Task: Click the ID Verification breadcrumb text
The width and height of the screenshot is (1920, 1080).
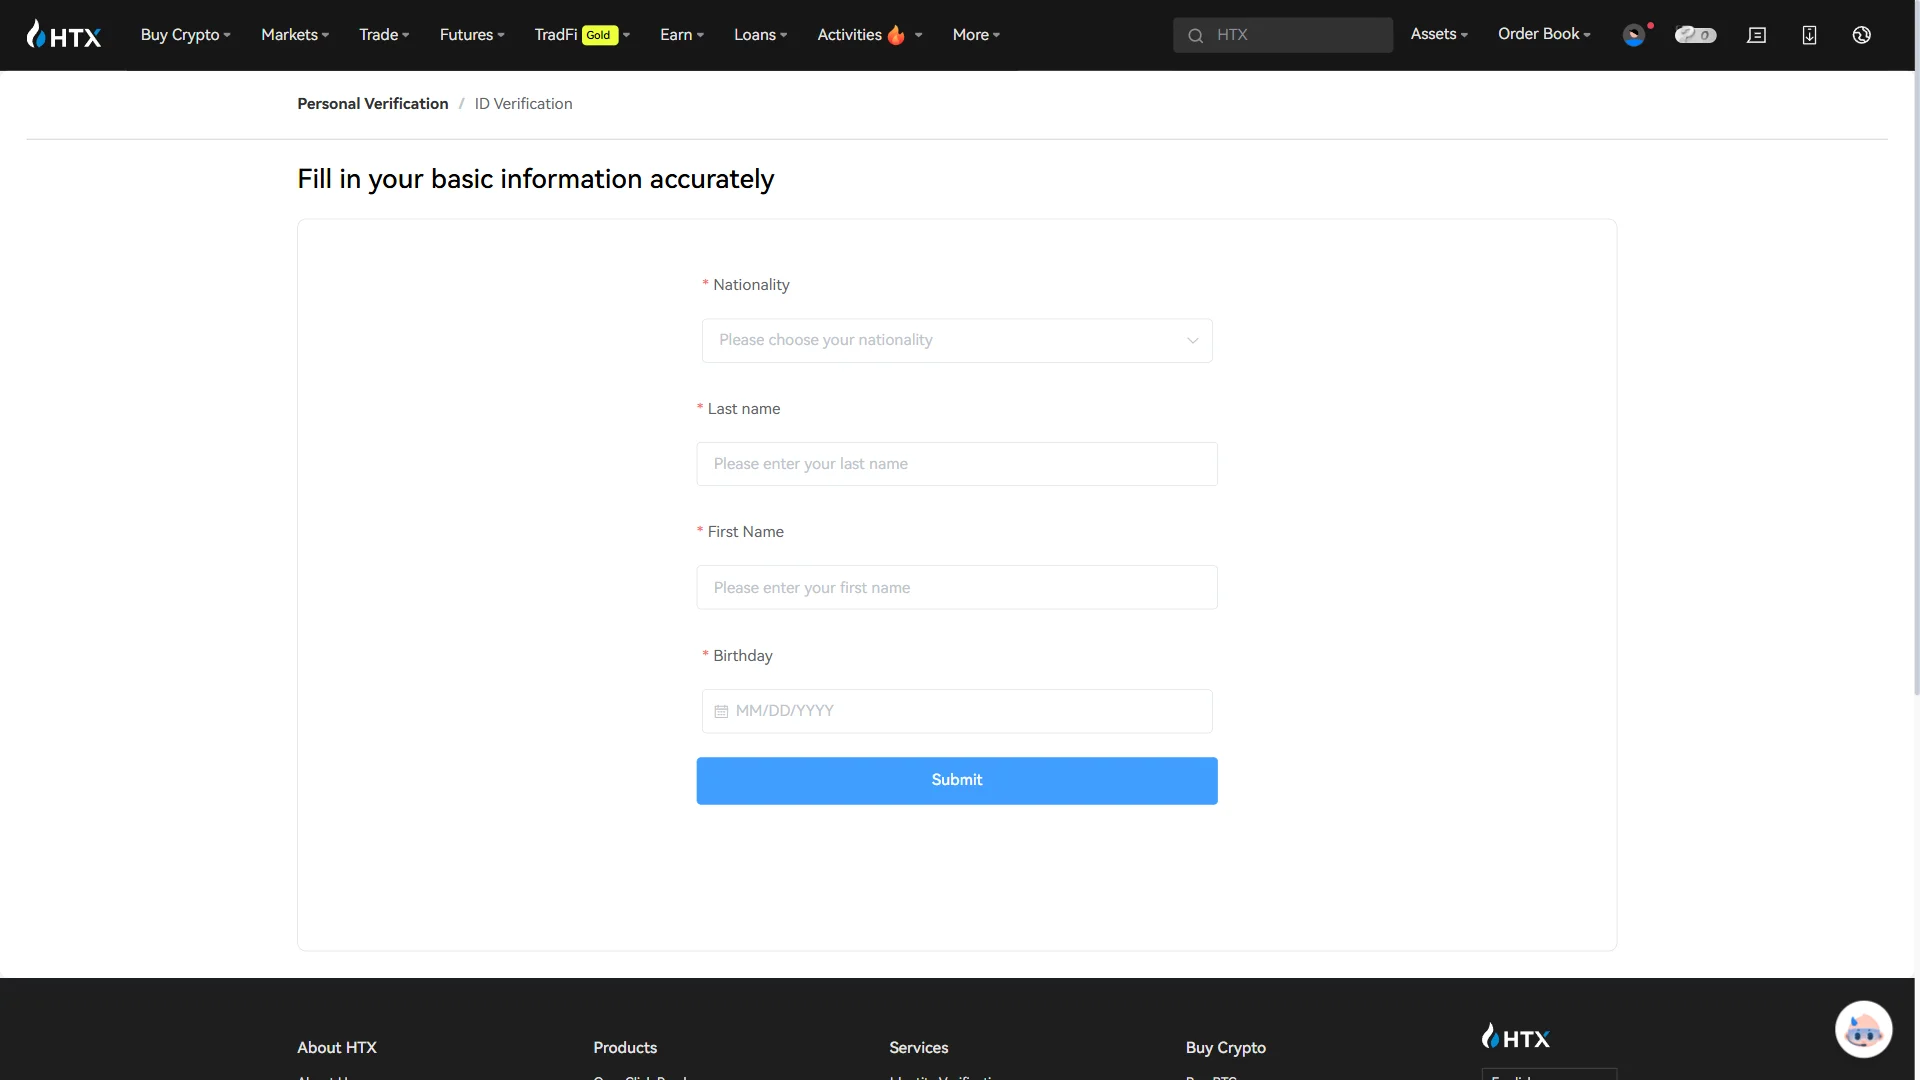Action: pos(523,104)
